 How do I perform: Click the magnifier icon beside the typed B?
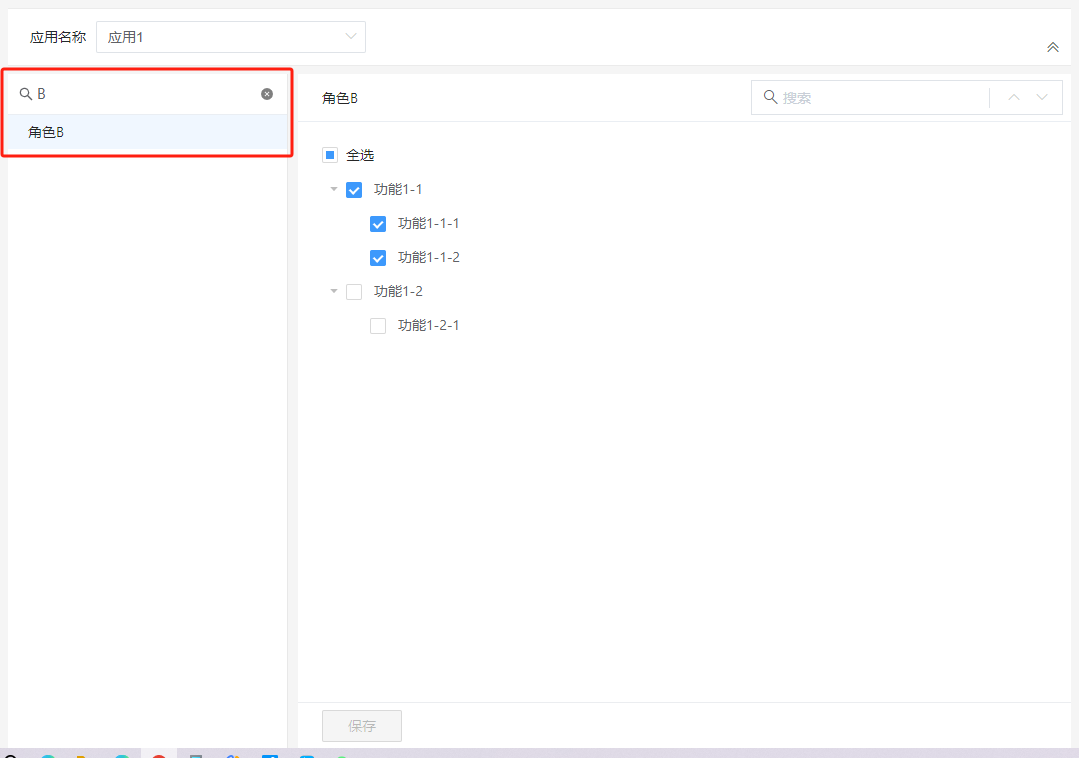(x=26, y=94)
